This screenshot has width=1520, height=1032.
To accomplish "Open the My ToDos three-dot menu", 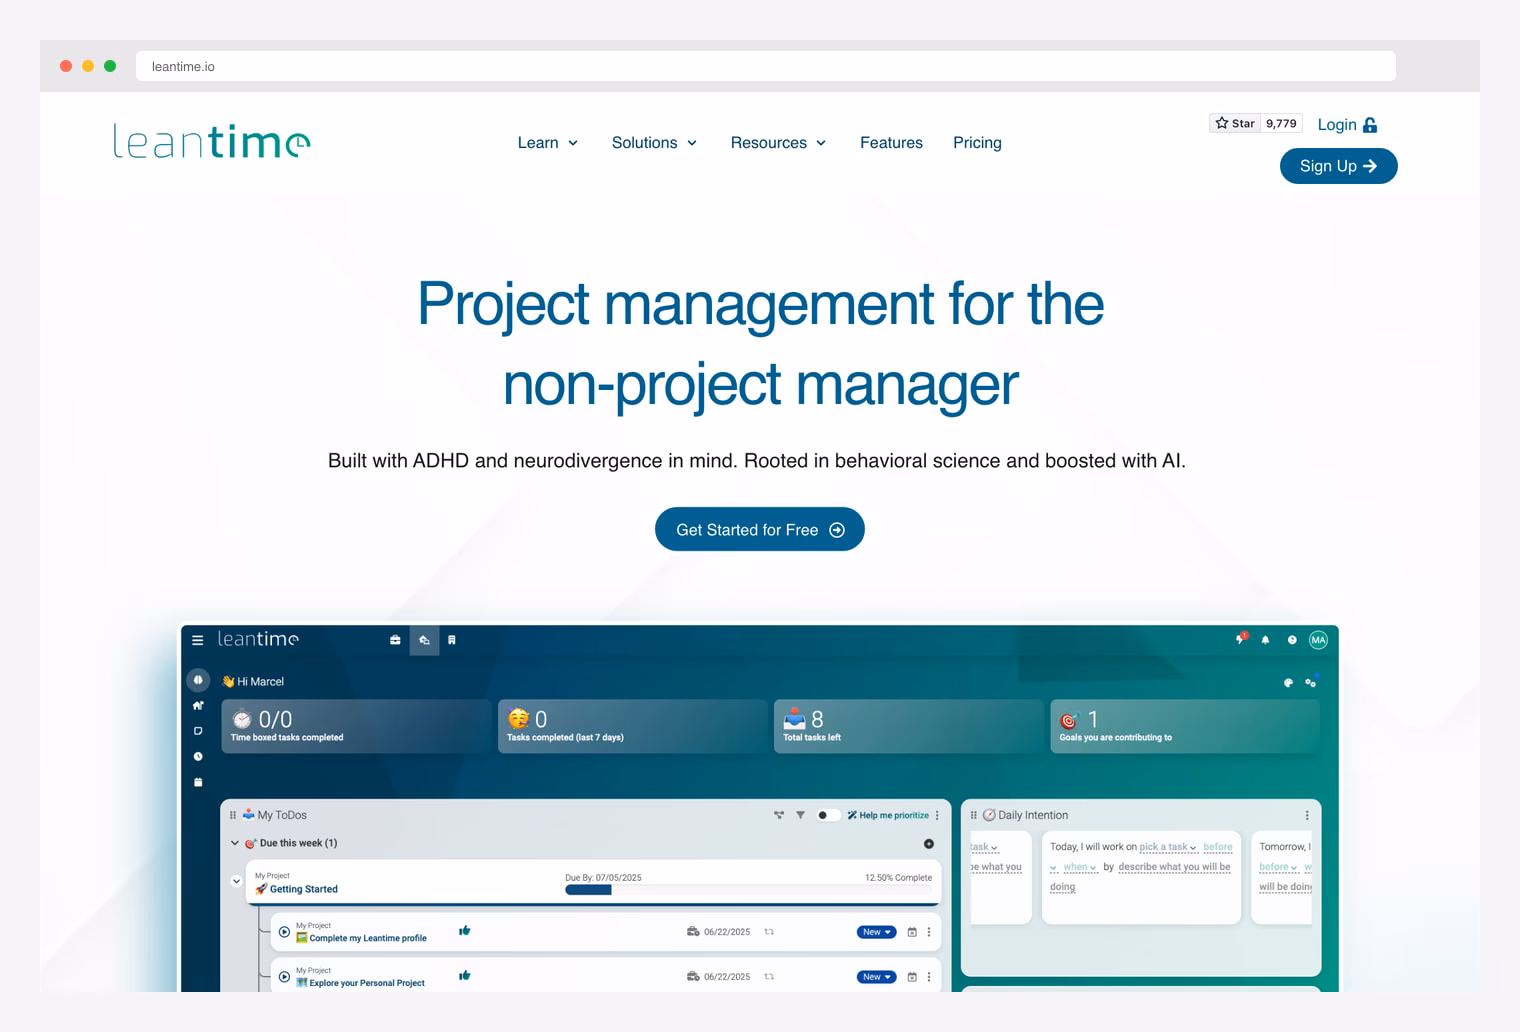I will coord(937,815).
